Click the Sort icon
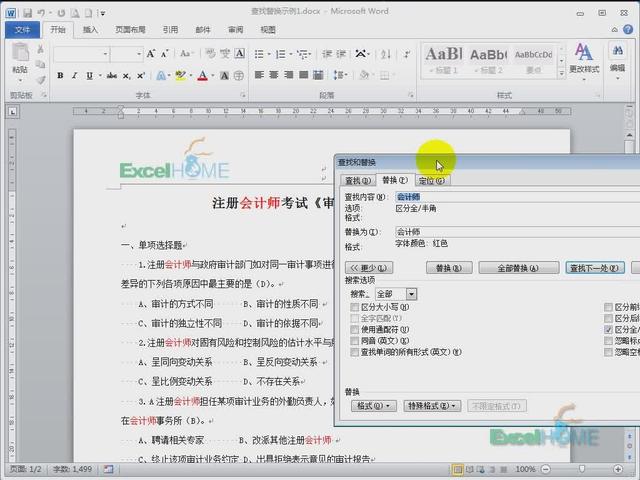 click(x=386, y=54)
